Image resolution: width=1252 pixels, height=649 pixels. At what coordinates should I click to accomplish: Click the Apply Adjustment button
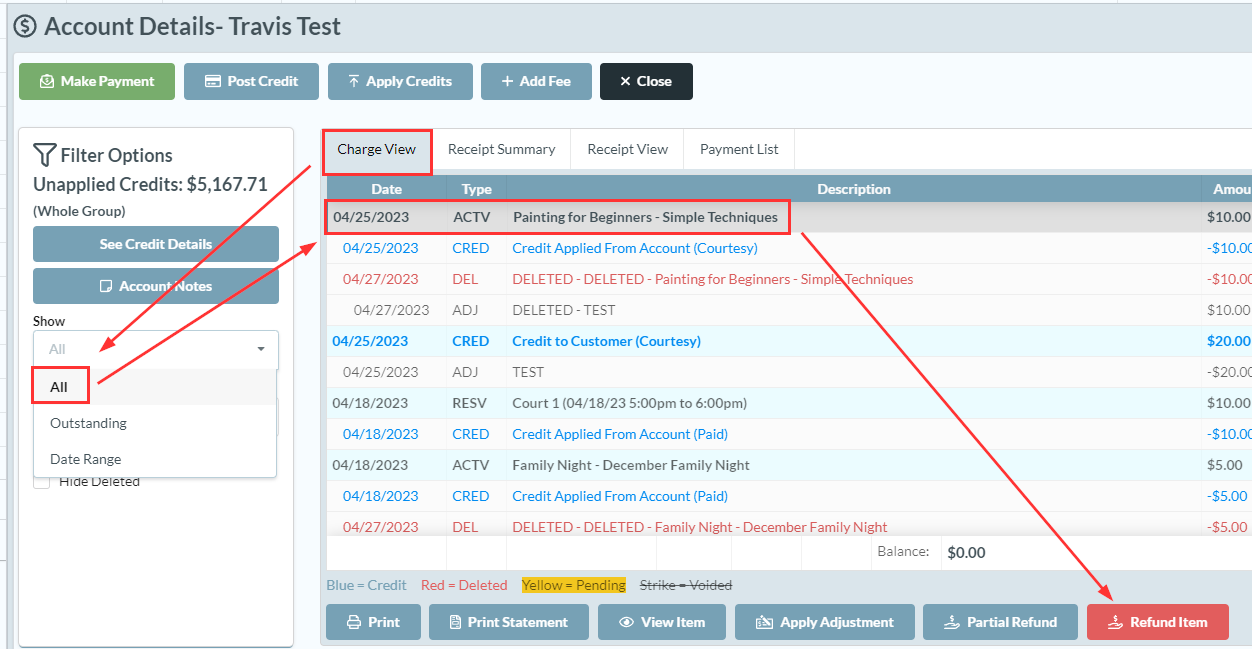coord(824,622)
